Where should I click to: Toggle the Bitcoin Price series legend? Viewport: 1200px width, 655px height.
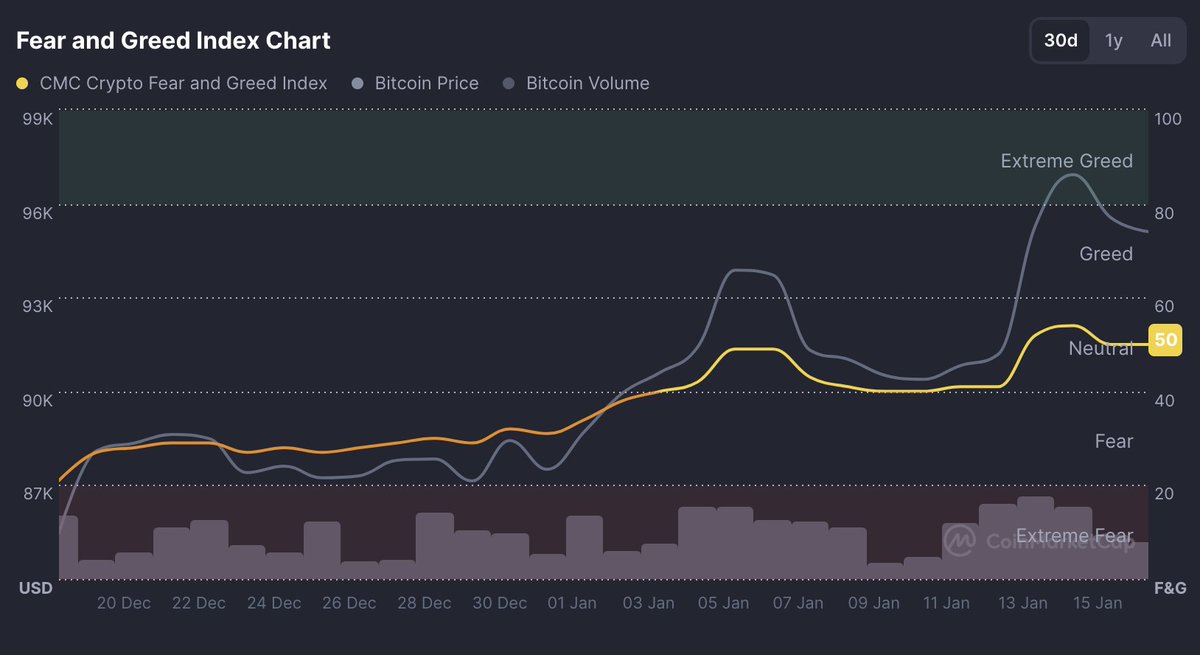(x=426, y=84)
